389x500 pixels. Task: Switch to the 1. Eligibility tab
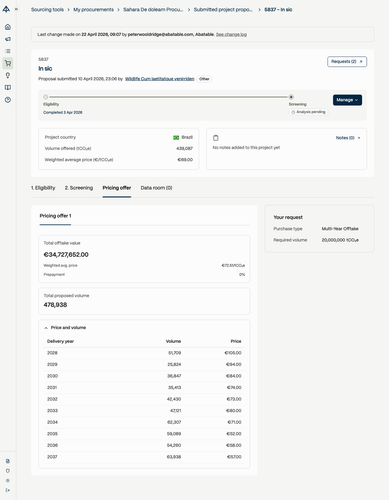tap(43, 188)
